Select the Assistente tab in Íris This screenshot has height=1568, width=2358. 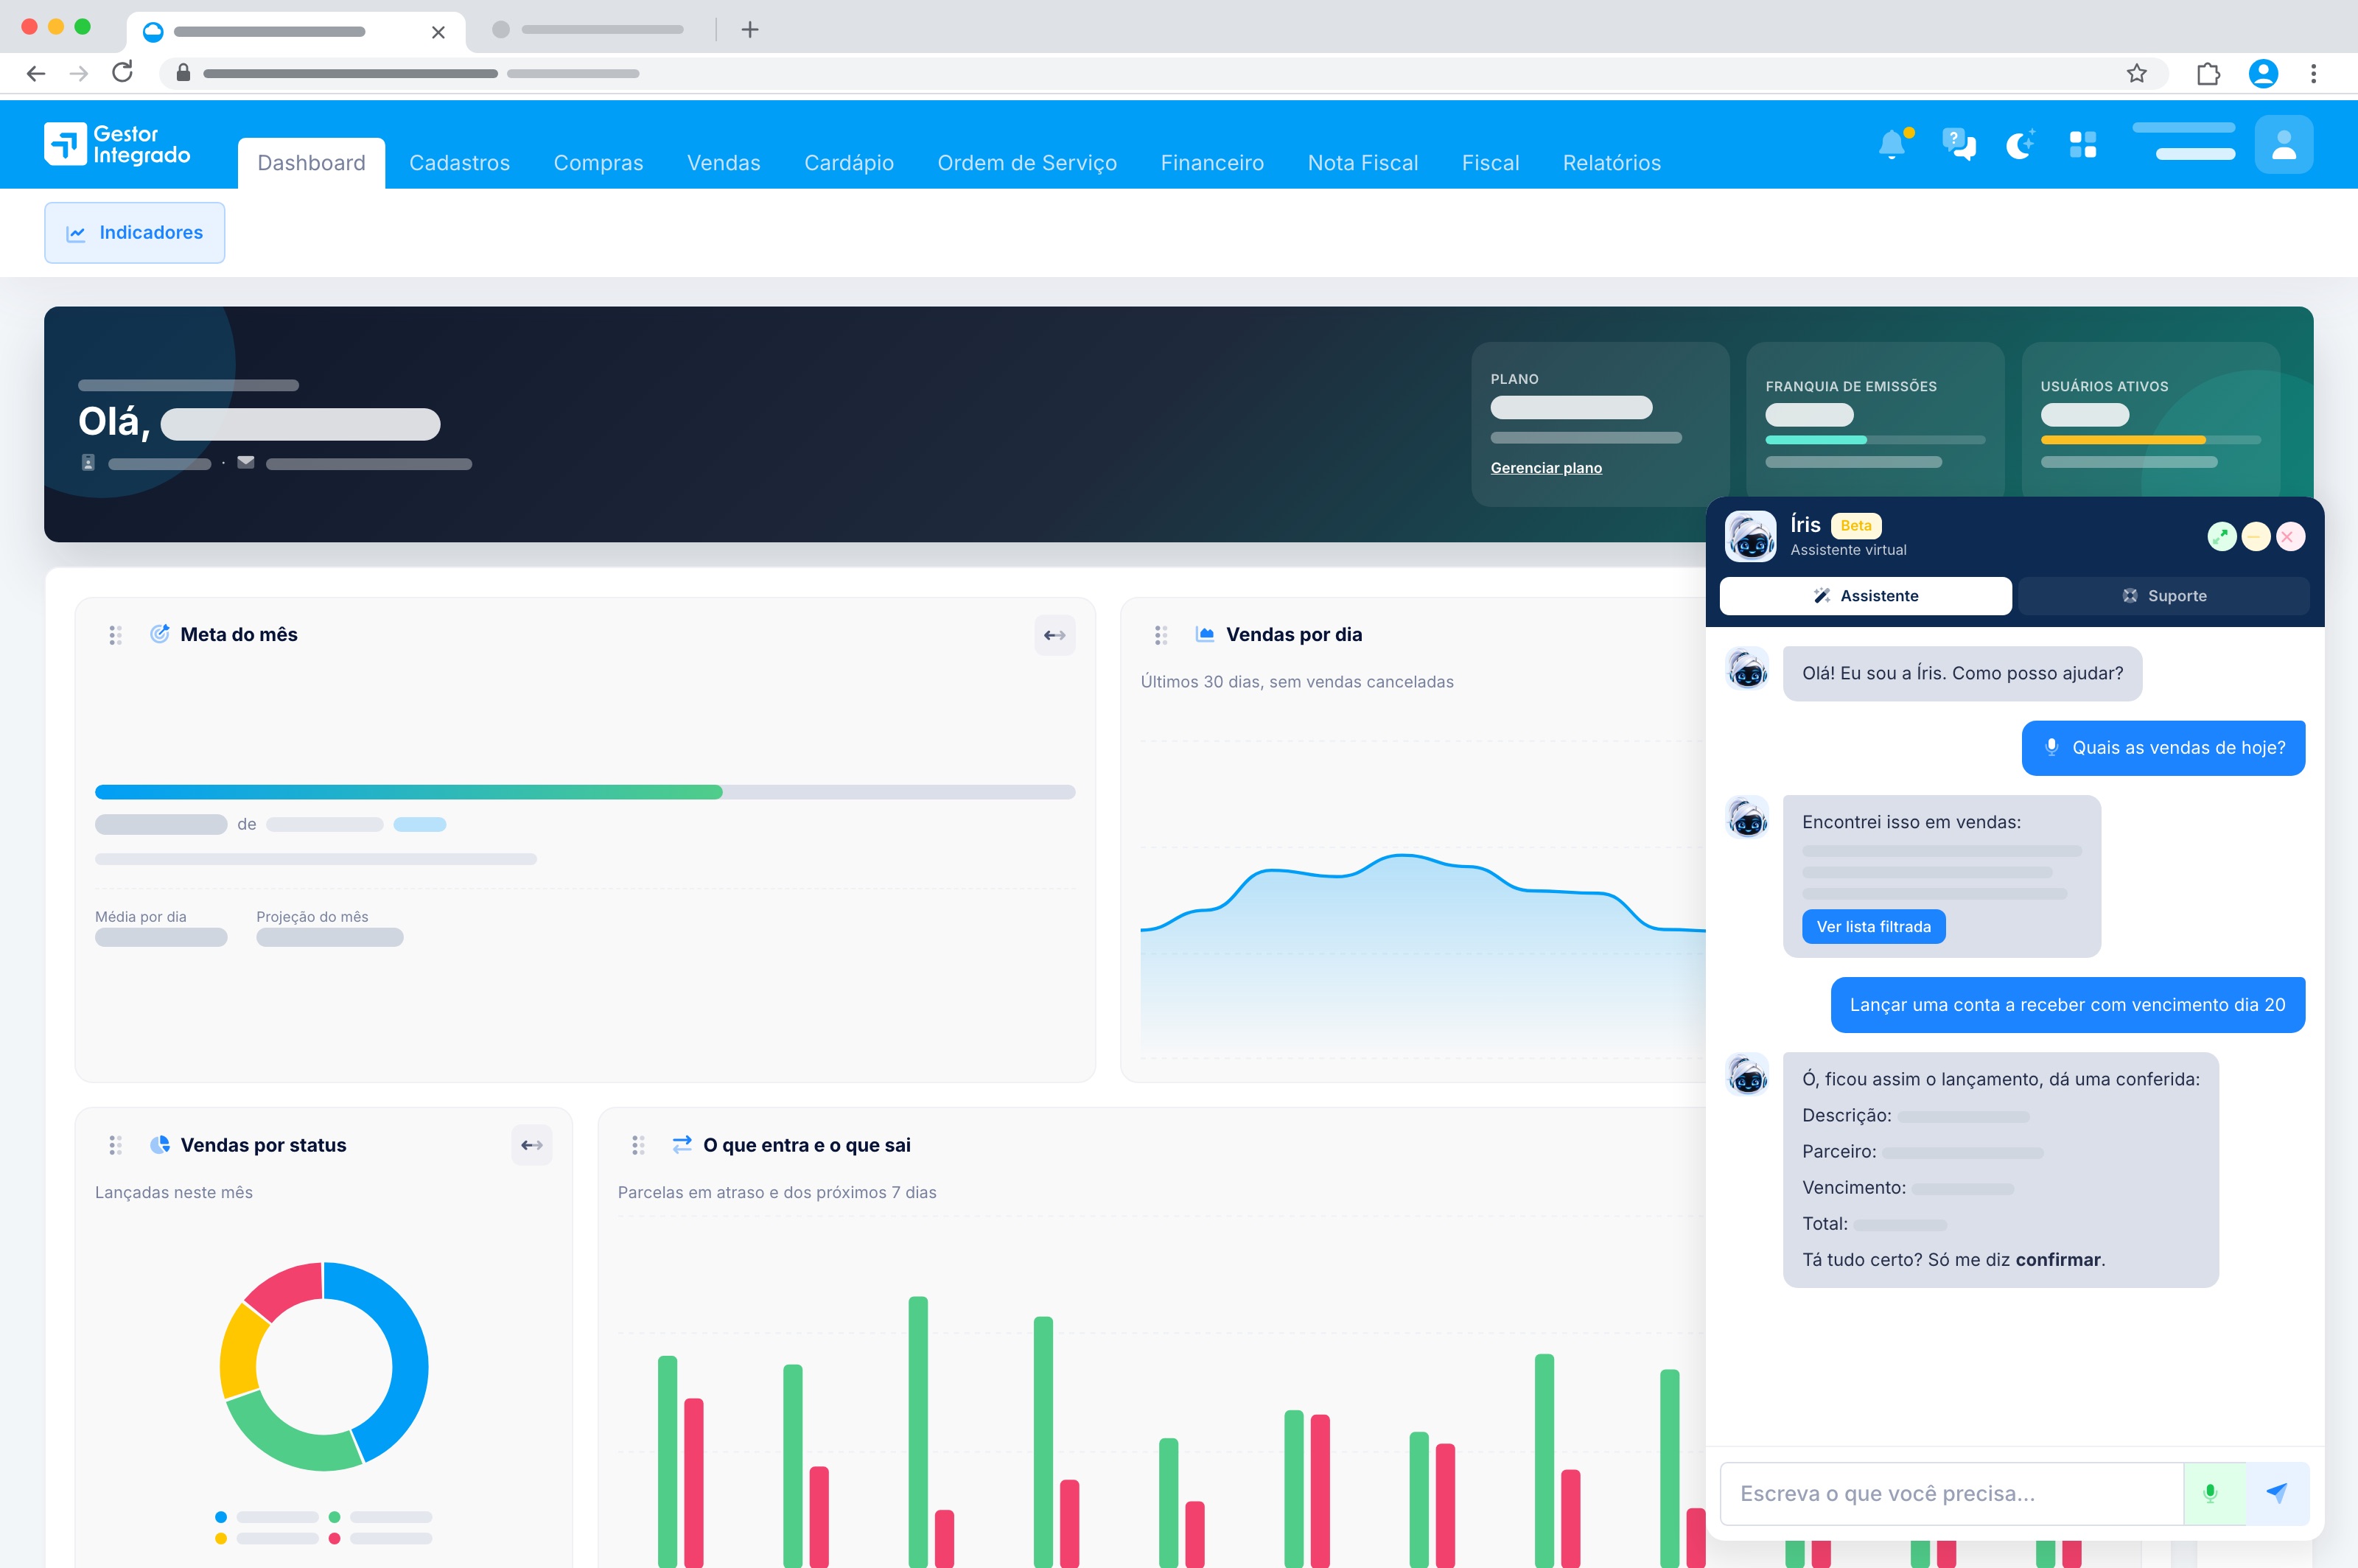[x=1866, y=596]
